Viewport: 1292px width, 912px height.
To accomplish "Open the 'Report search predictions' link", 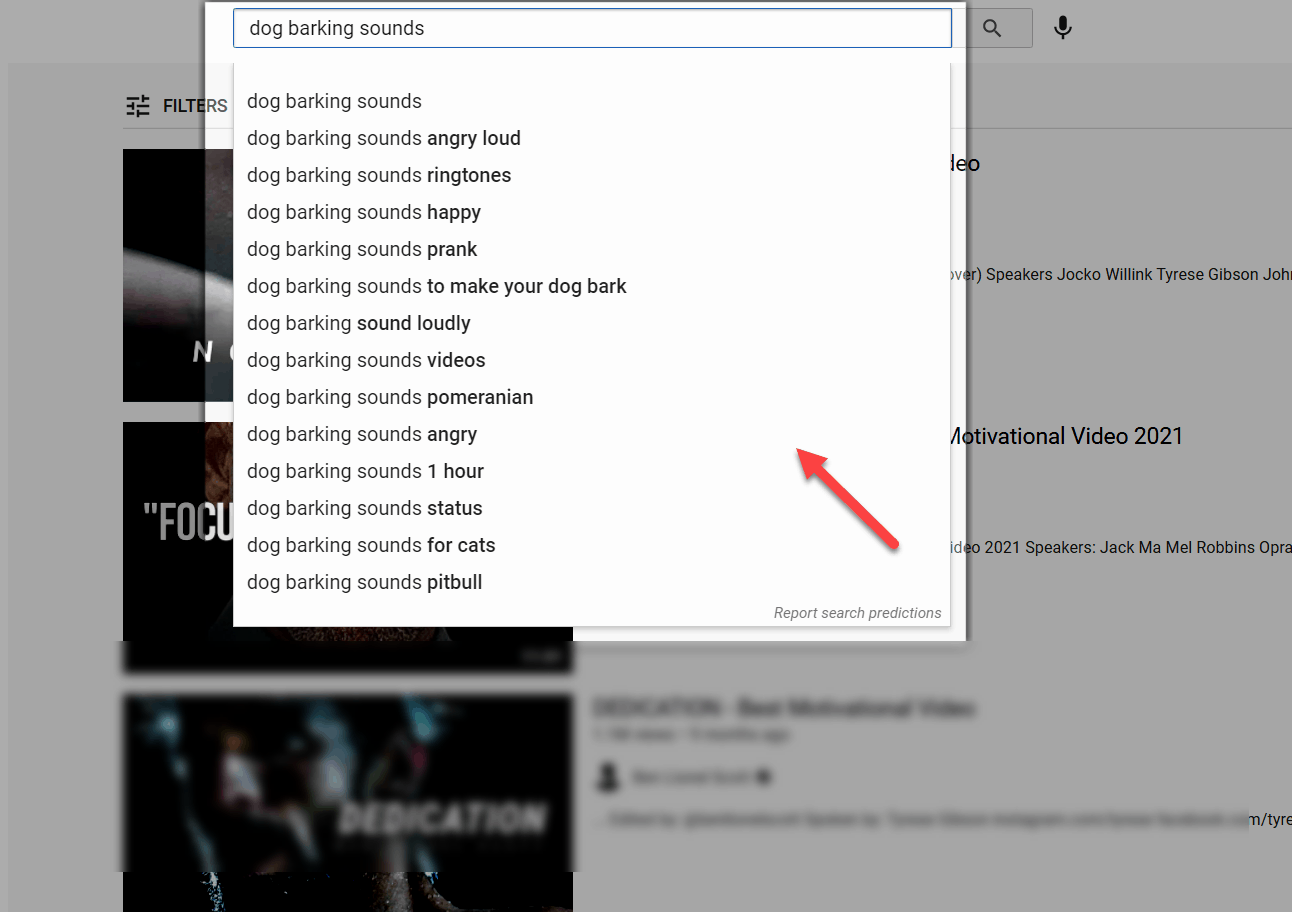I will (857, 613).
